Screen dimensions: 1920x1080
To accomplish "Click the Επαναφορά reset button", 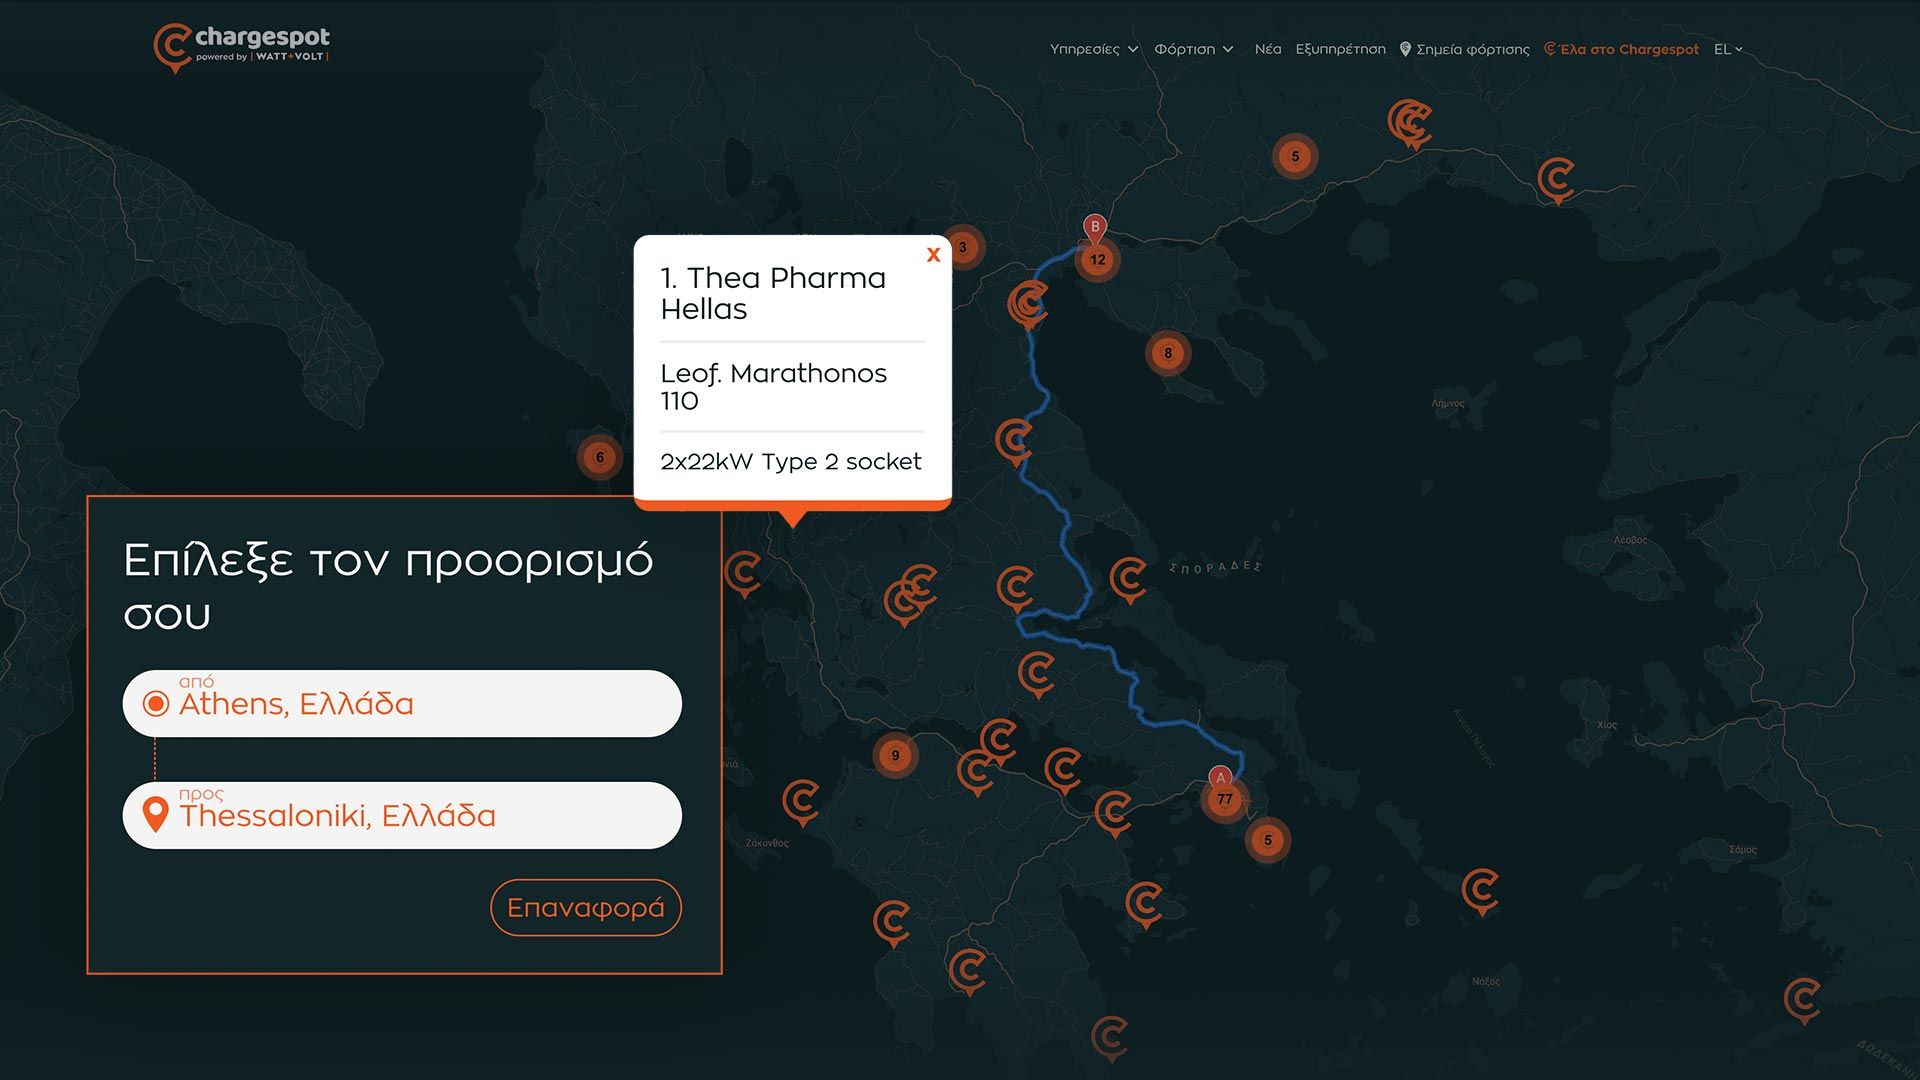I will [586, 908].
